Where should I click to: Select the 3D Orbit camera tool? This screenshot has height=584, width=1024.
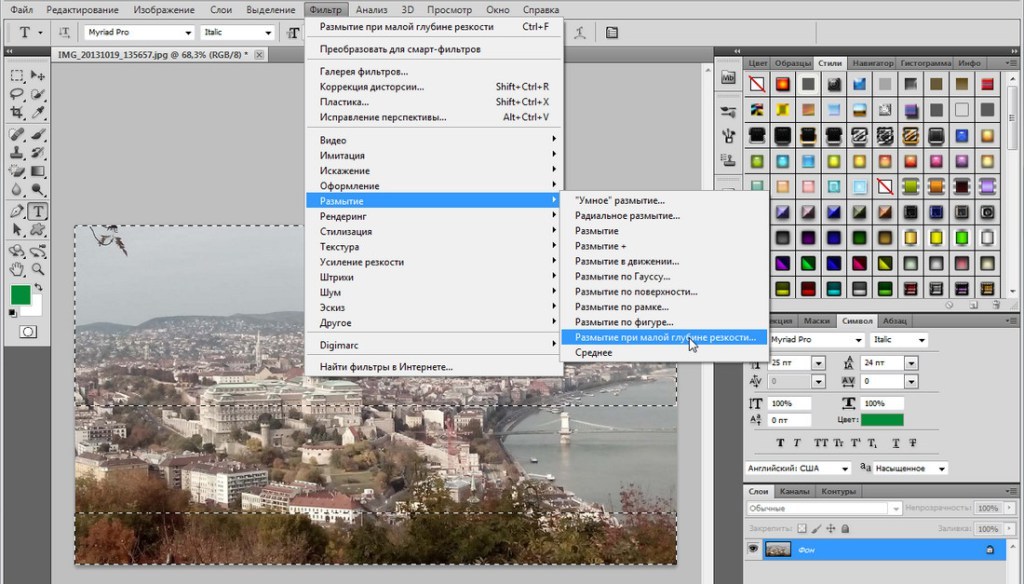38,251
